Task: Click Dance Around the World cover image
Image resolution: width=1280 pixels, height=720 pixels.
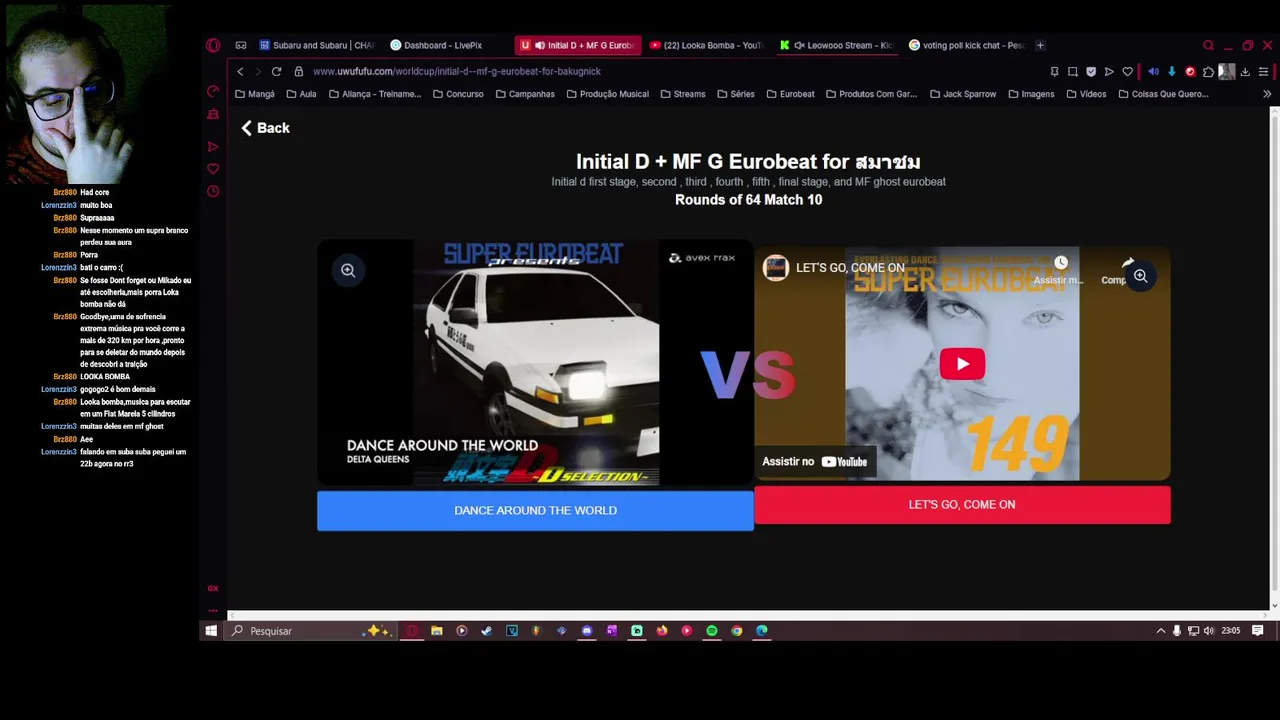Action: point(535,364)
